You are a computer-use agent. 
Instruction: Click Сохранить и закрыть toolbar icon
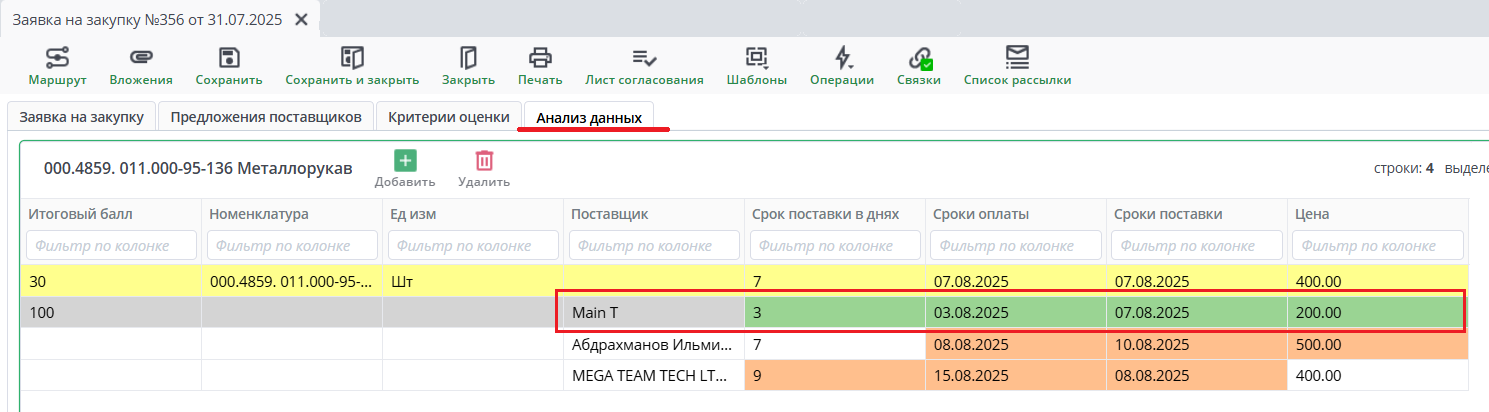click(x=352, y=58)
